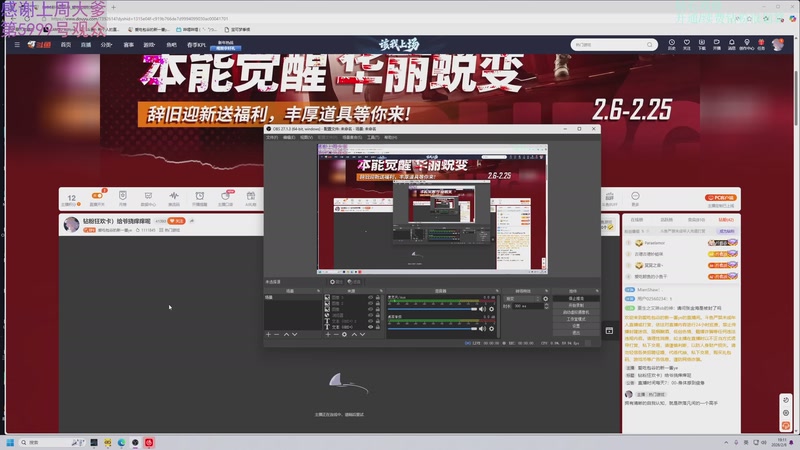This screenshot has width=800, height=450.
Task: Mute the 桌面音频 speaker icon in mixer
Action: (x=482, y=329)
